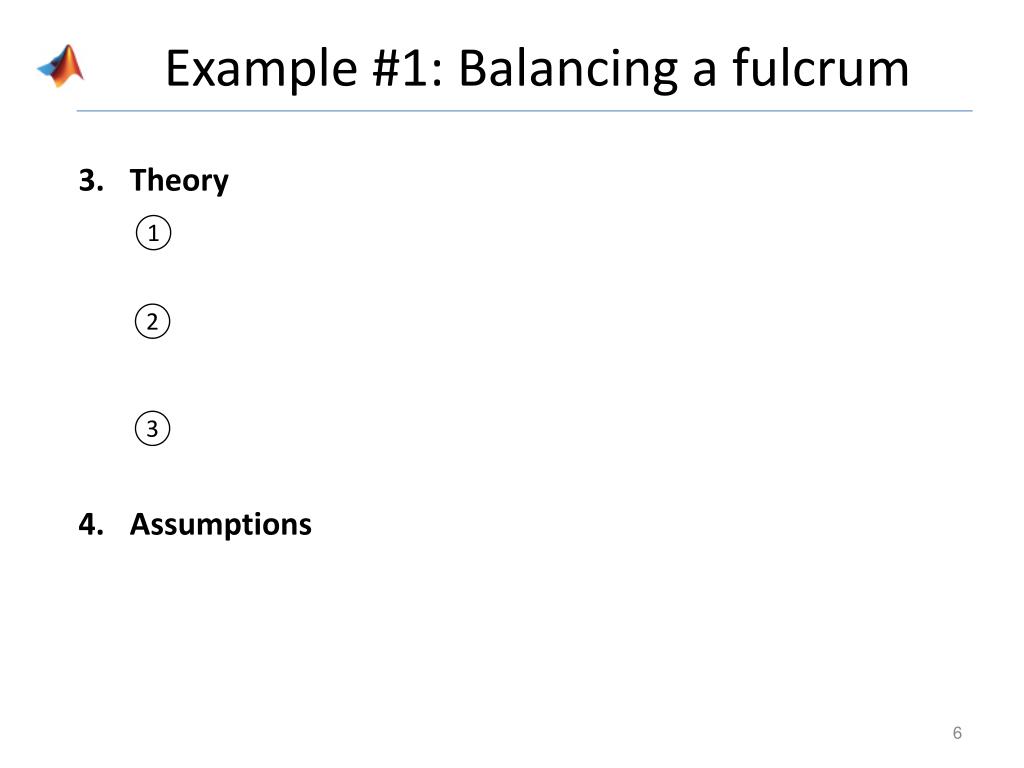
Task: Click blank area below Assumptions heading
Action: click(509, 627)
